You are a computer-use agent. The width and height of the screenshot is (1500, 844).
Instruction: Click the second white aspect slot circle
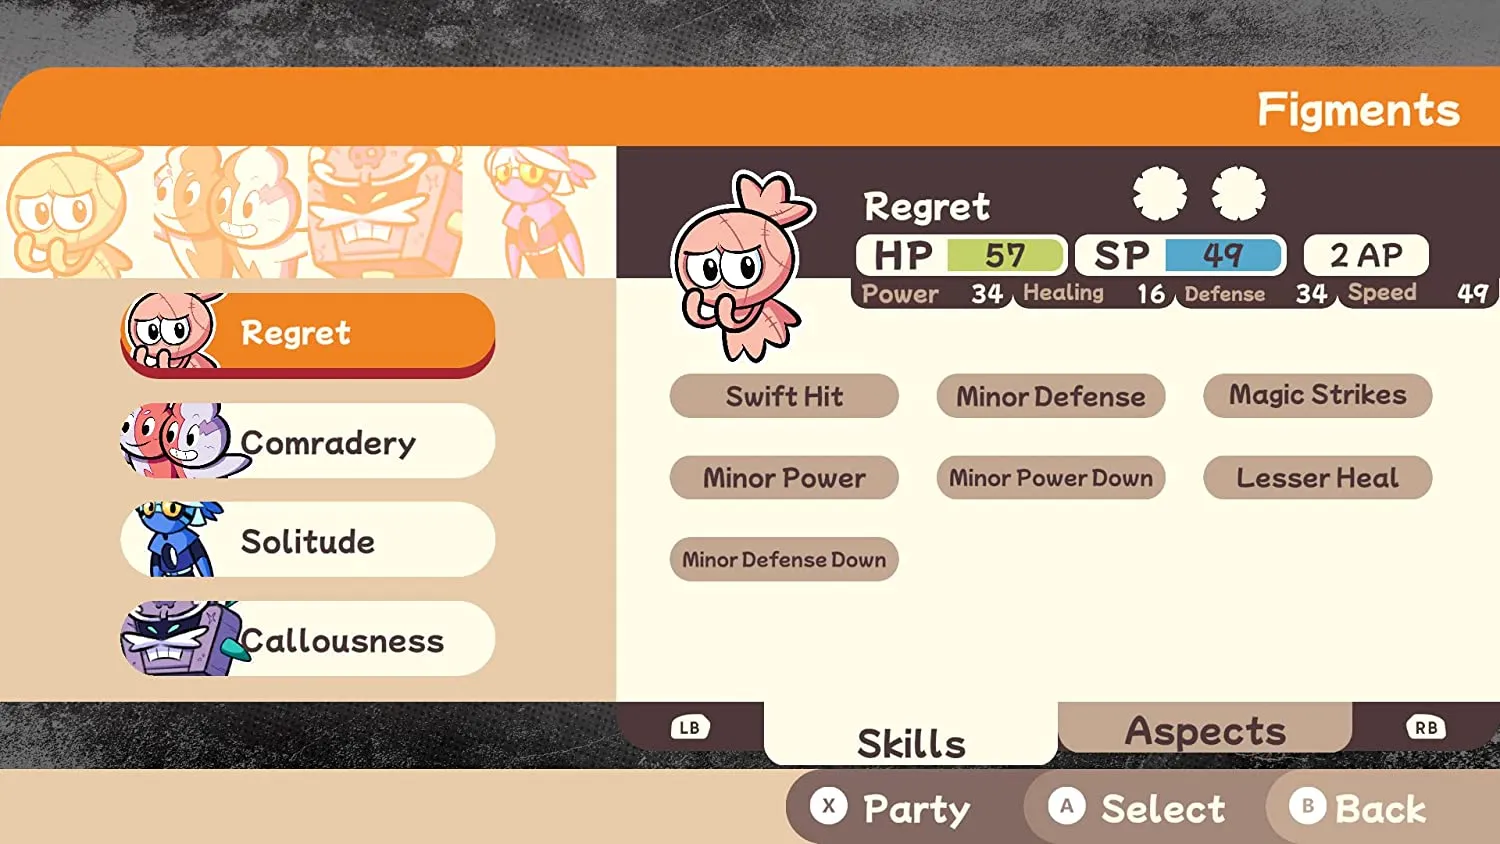pos(1239,193)
